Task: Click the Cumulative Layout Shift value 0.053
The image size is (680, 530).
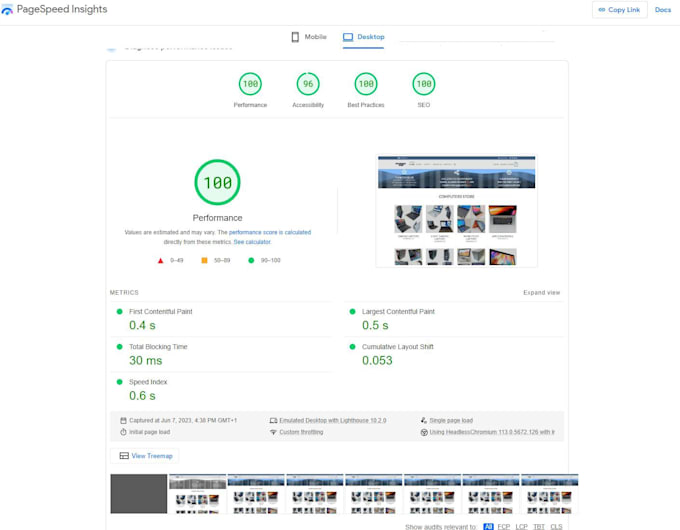Action: [377, 360]
